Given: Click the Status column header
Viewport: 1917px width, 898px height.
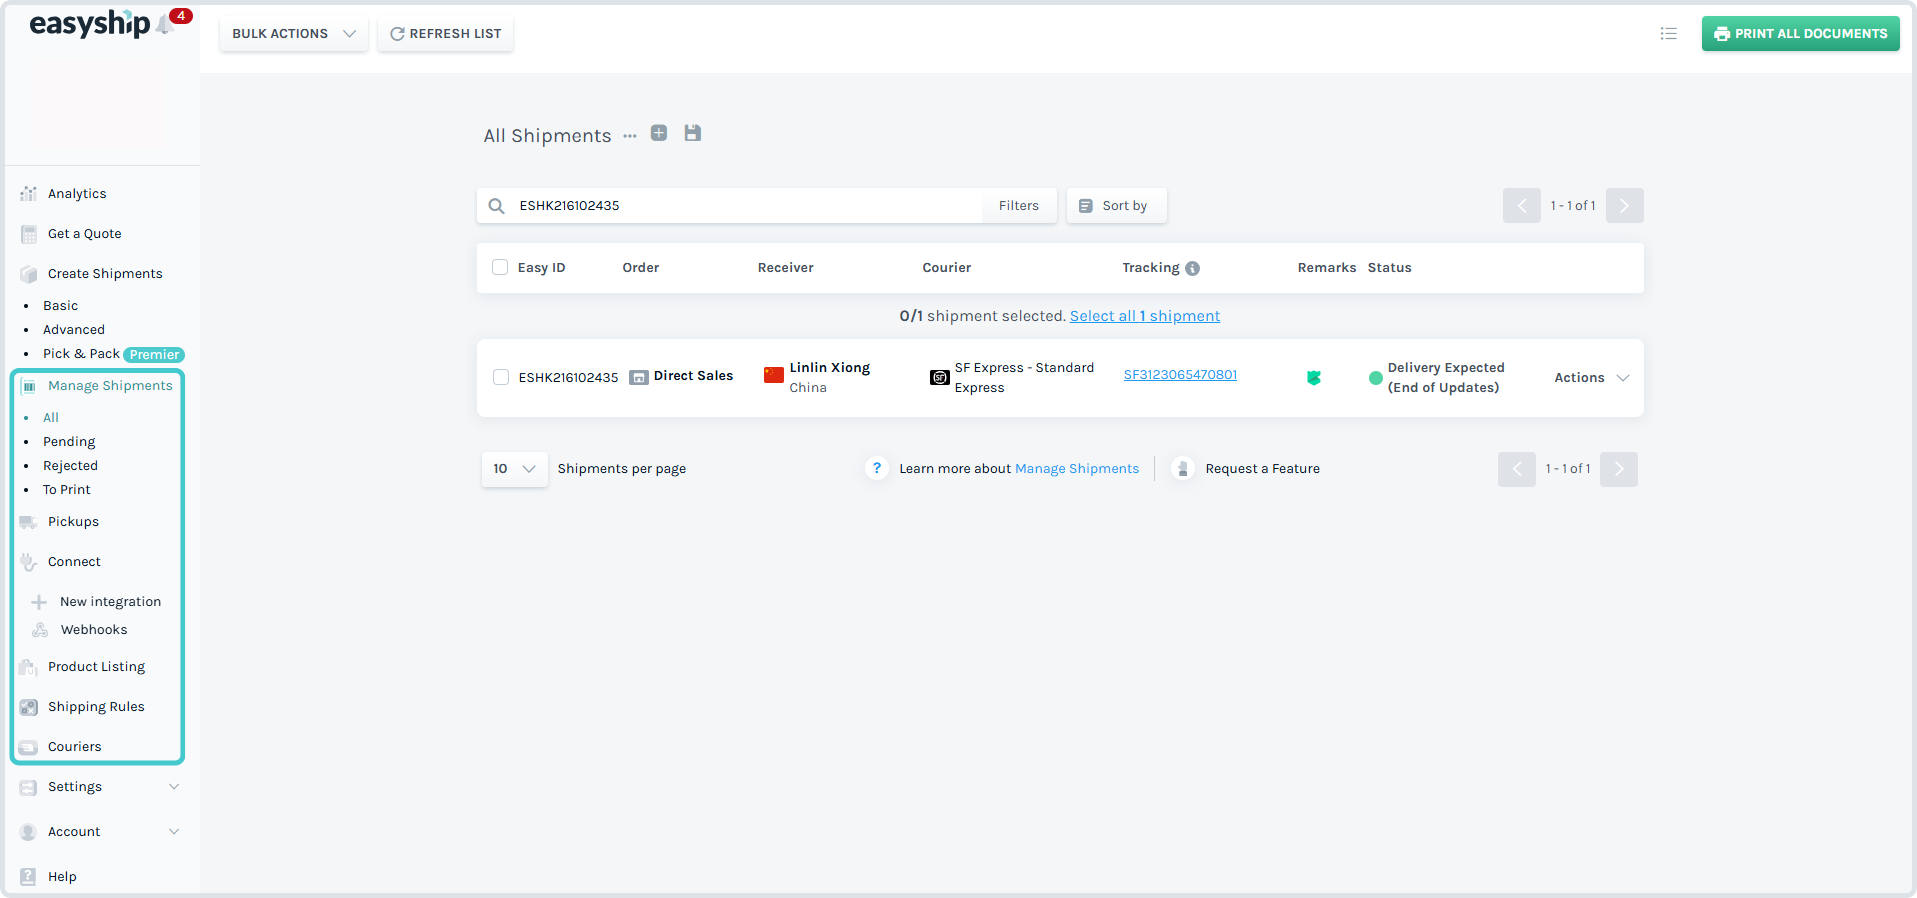Looking at the screenshot, I should (1390, 268).
